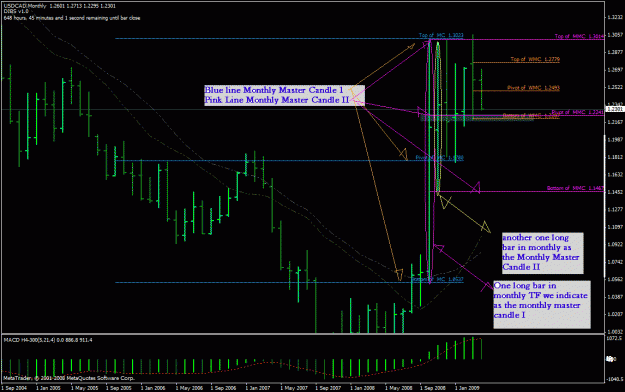
Task: Select the 'Top of WMC 1.2779' orange label
Action: pyautogui.click(x=535, y=59)
